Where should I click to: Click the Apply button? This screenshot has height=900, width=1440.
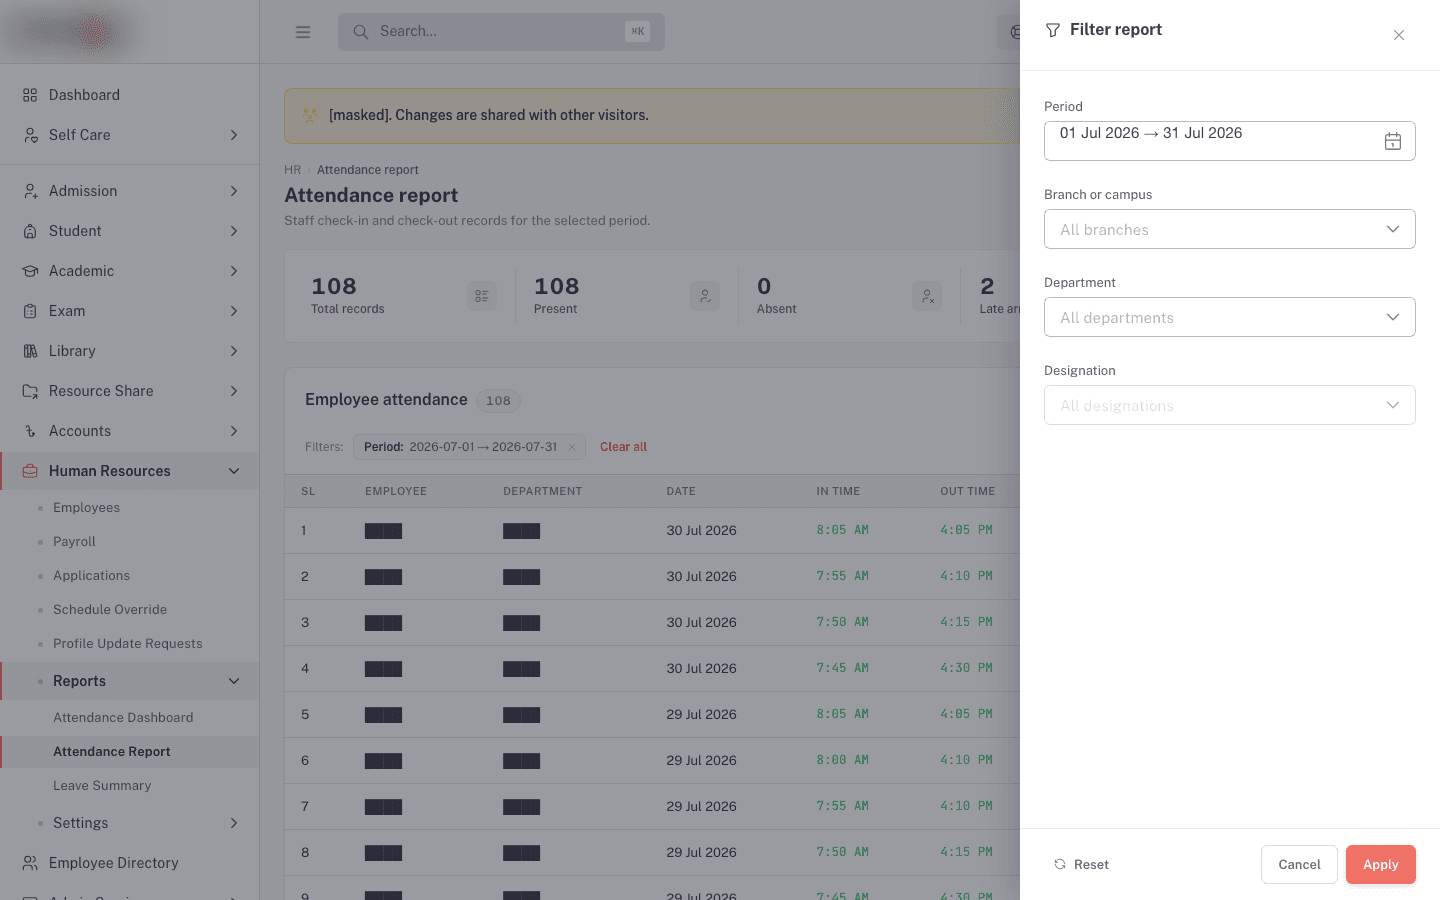point(1381,865)
